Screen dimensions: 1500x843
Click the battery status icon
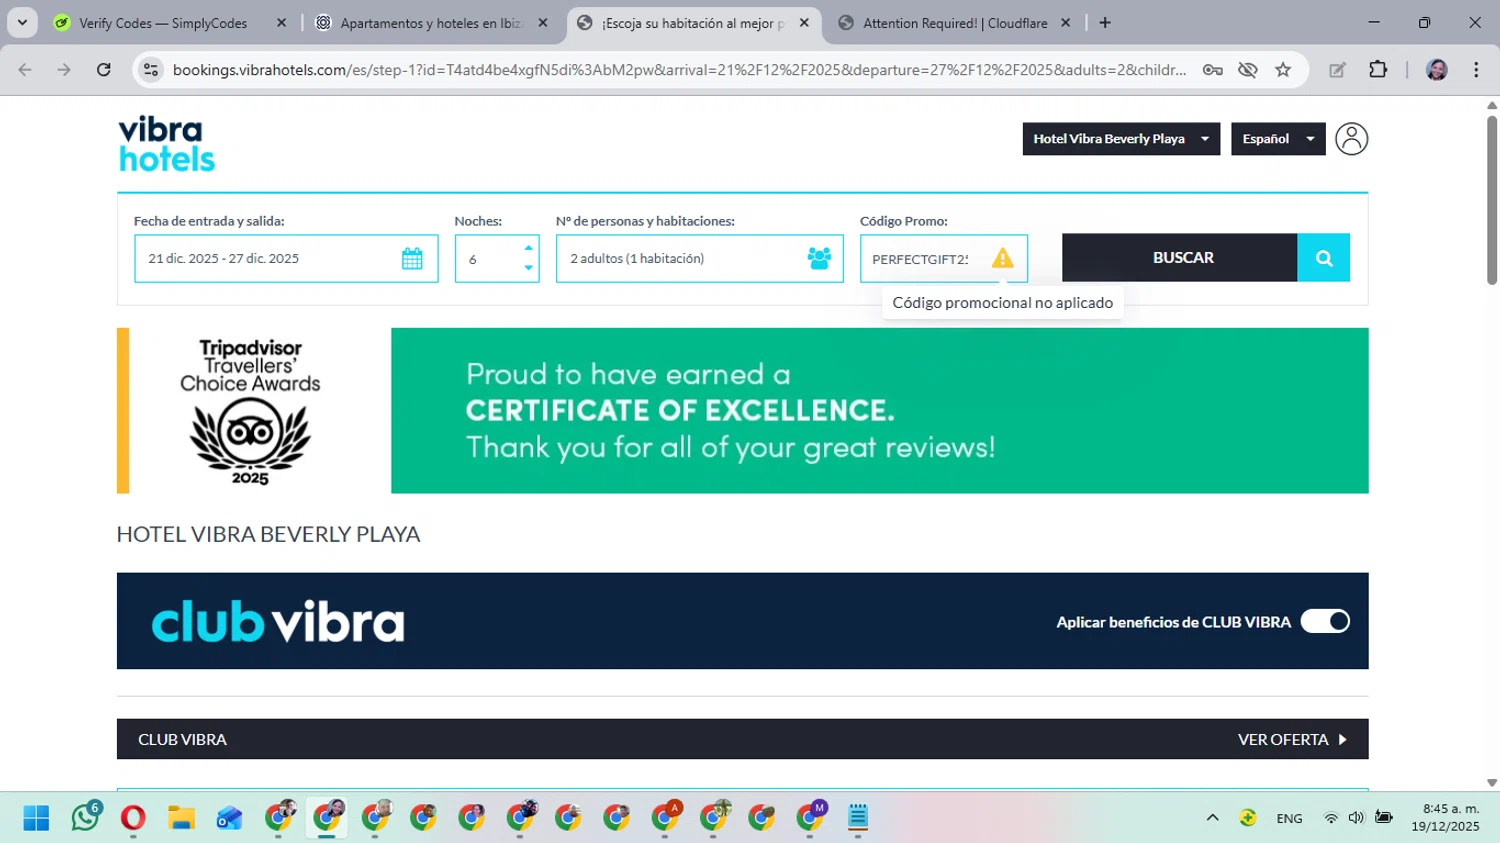point(1384,818)
